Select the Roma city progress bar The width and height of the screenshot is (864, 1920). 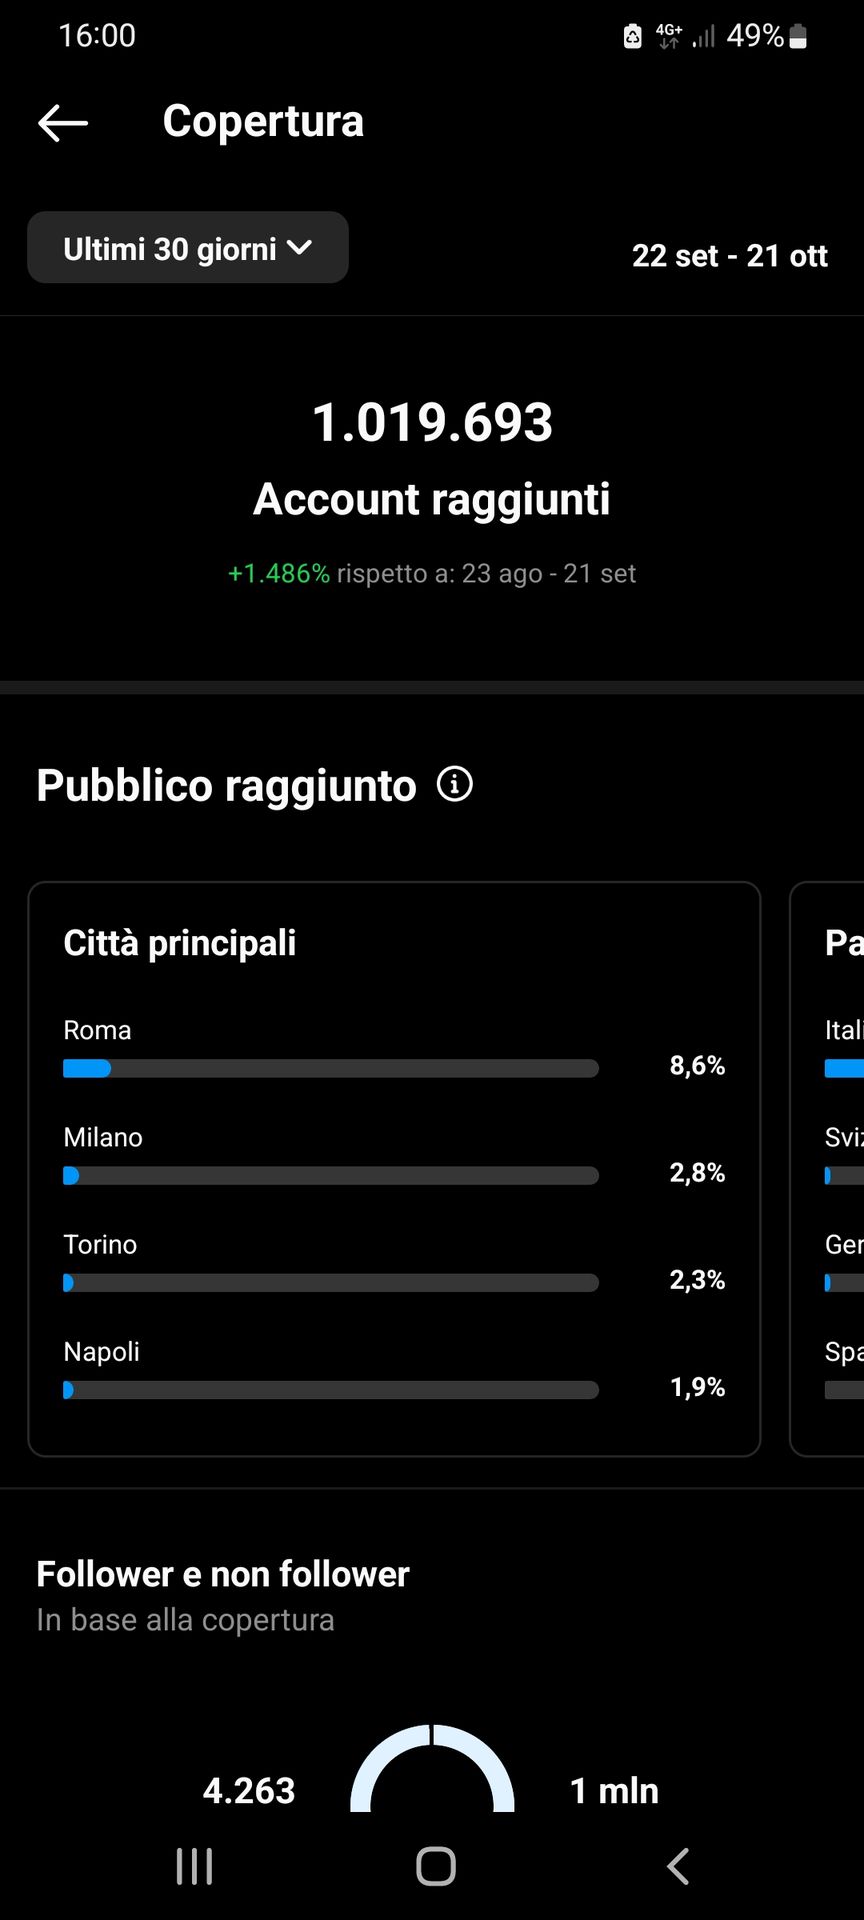coord(330,1068)
